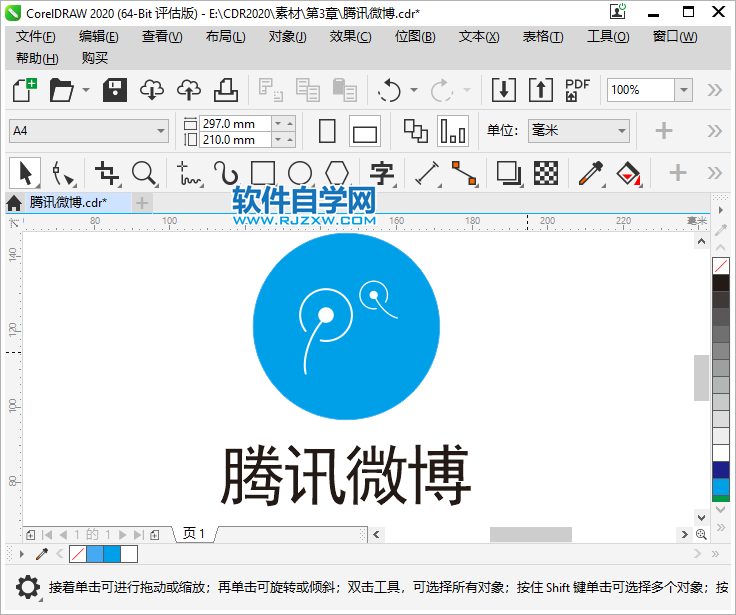Click the cloud upload icon
This screenshot has height=615, width=736.
tap(189, 90)
